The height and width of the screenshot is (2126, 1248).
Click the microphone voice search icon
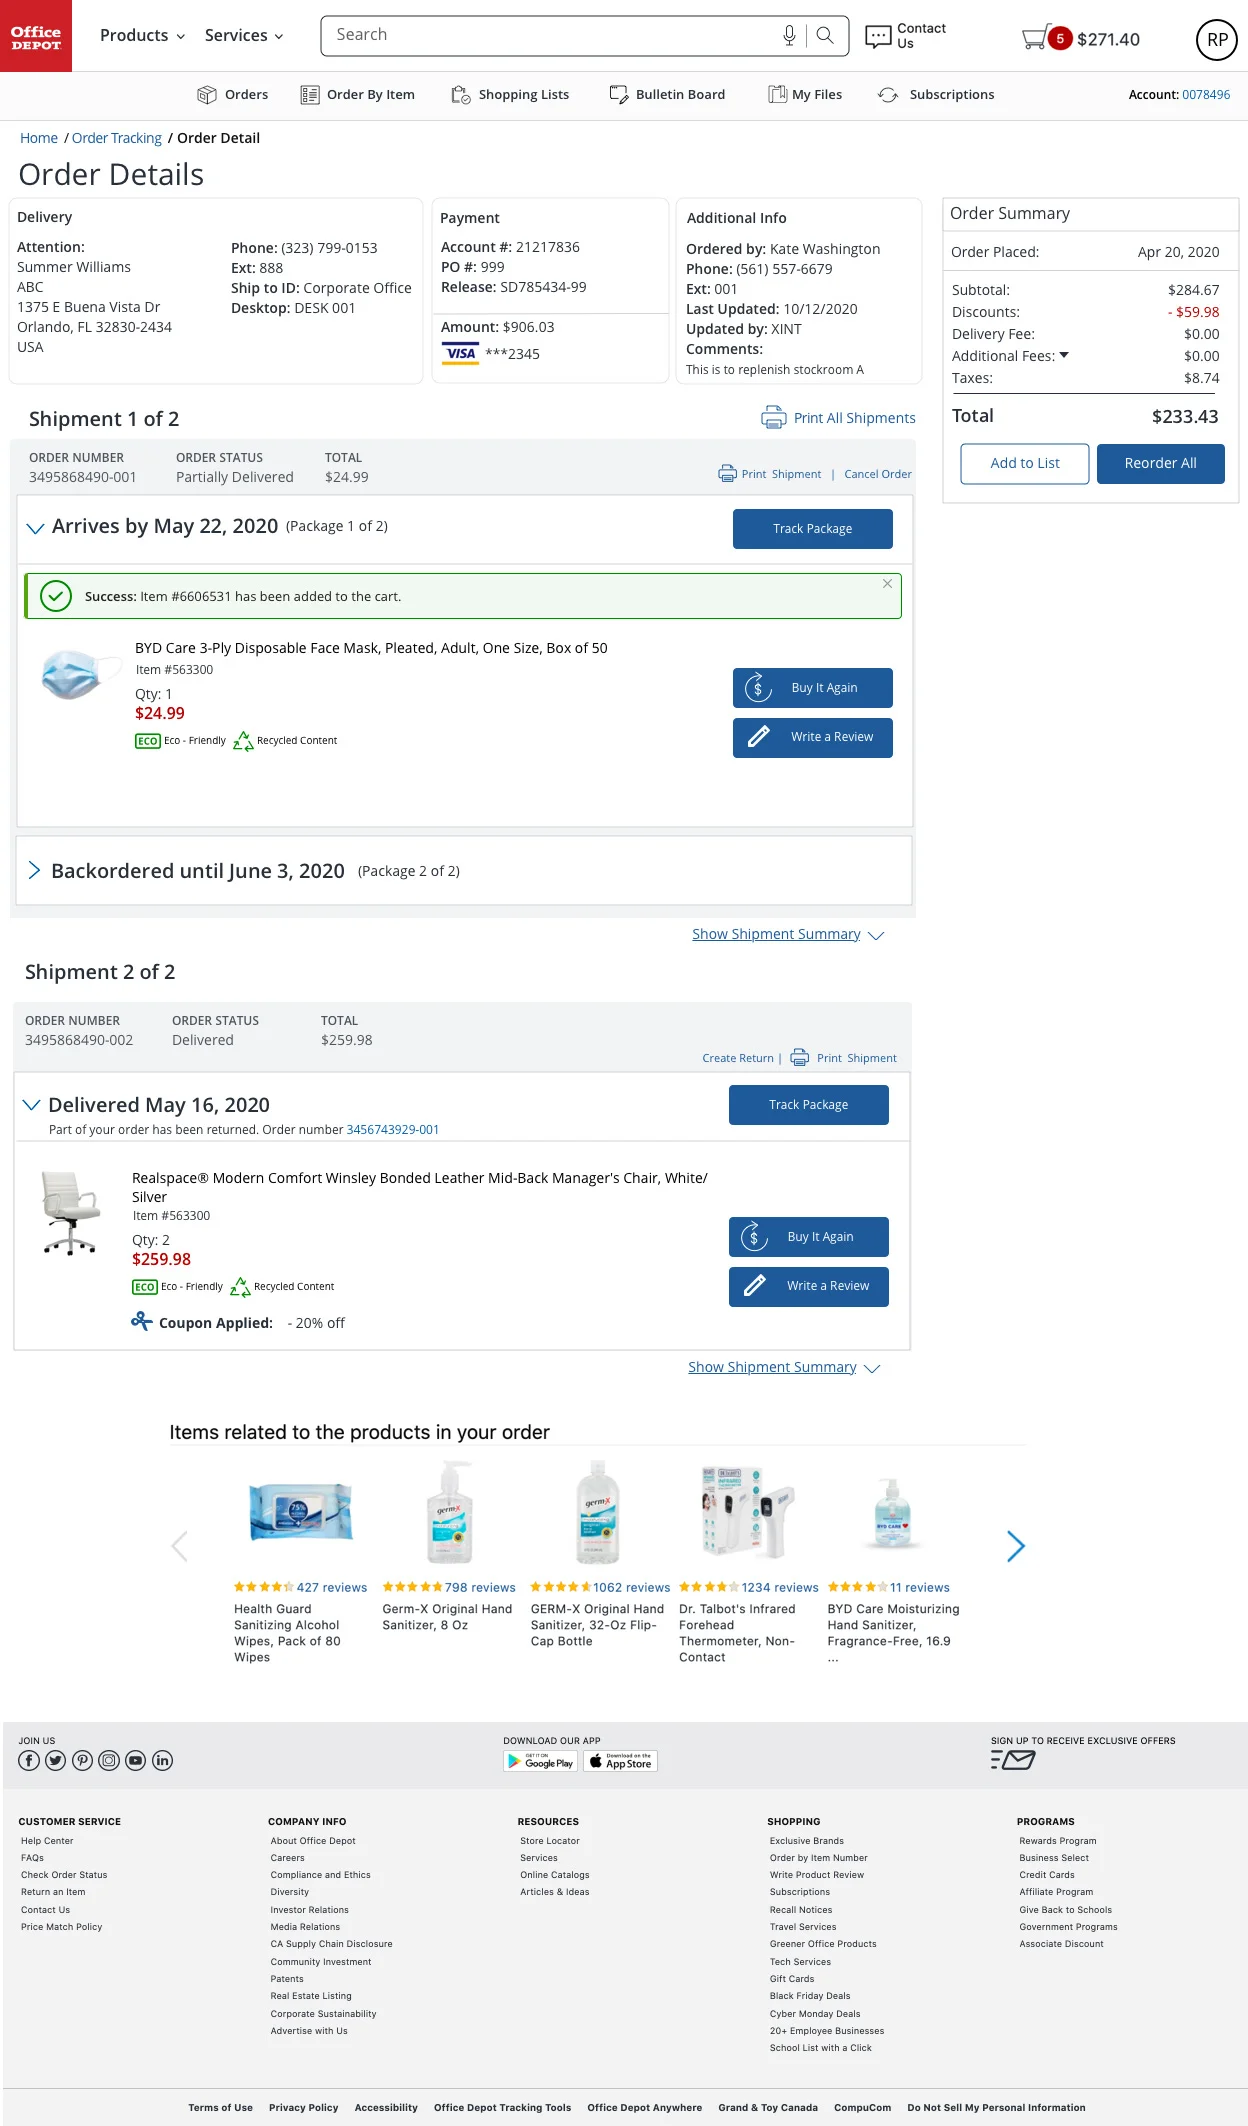789,36
